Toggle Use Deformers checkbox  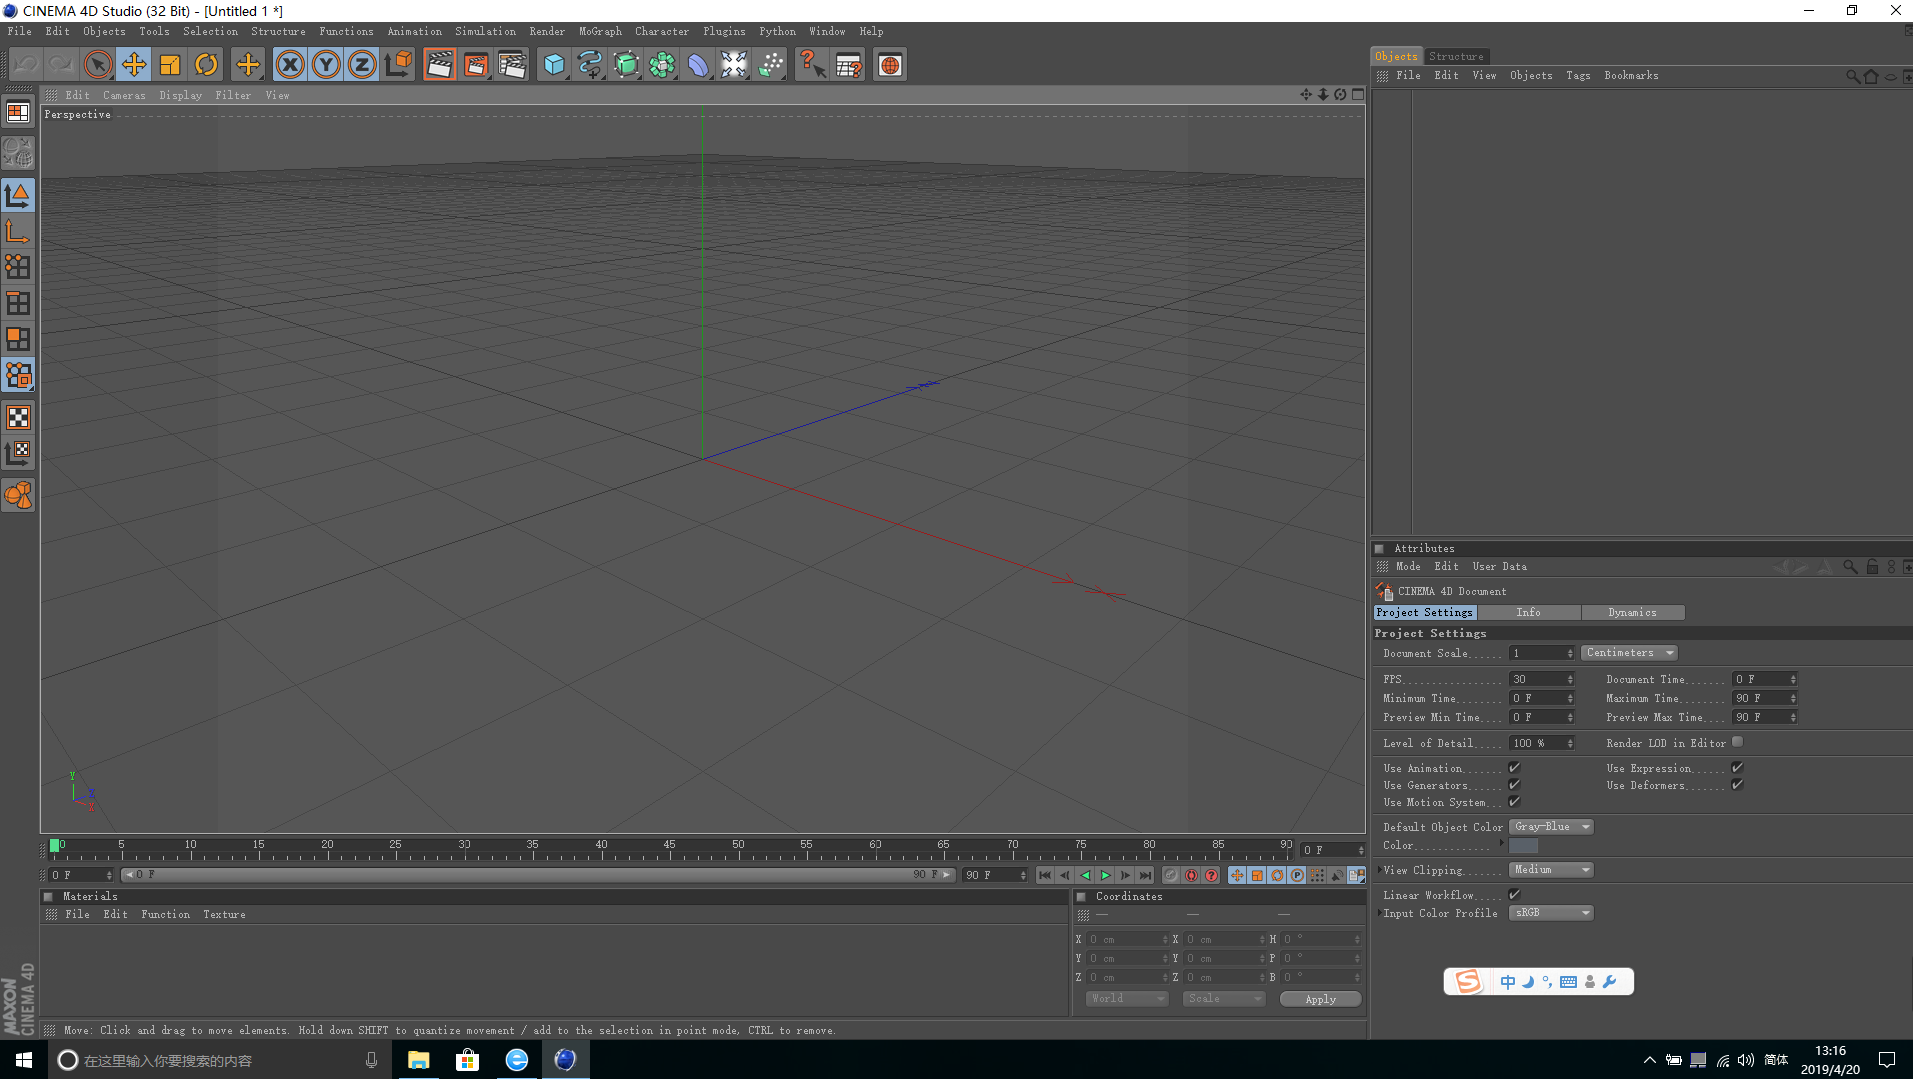[1737, 785]
